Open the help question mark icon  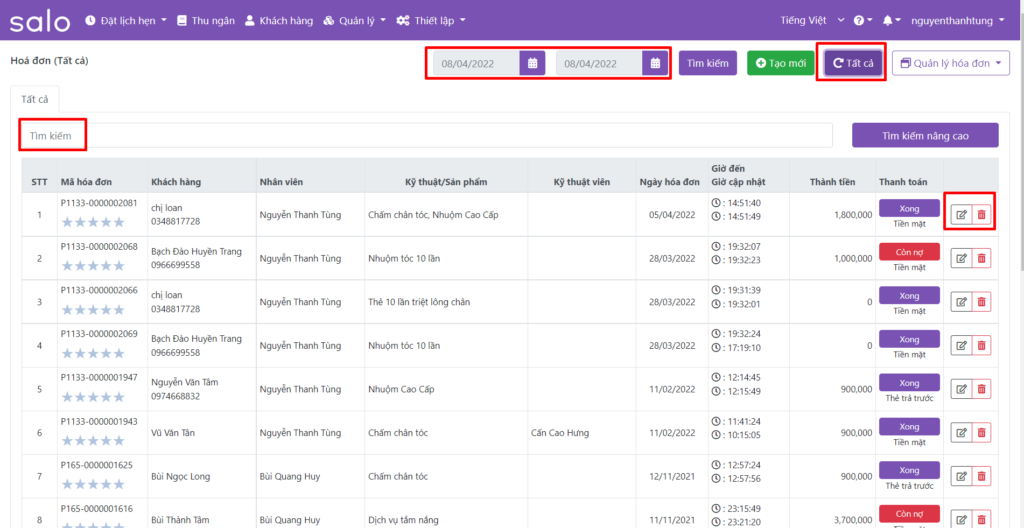point(858,20)
